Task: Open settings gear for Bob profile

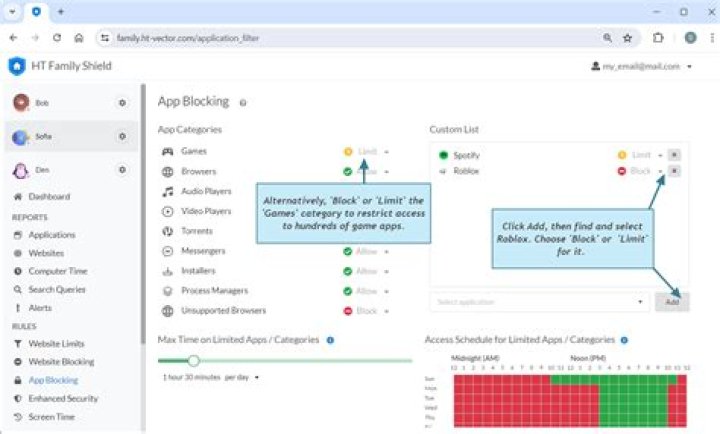Action: pos(122,103)
